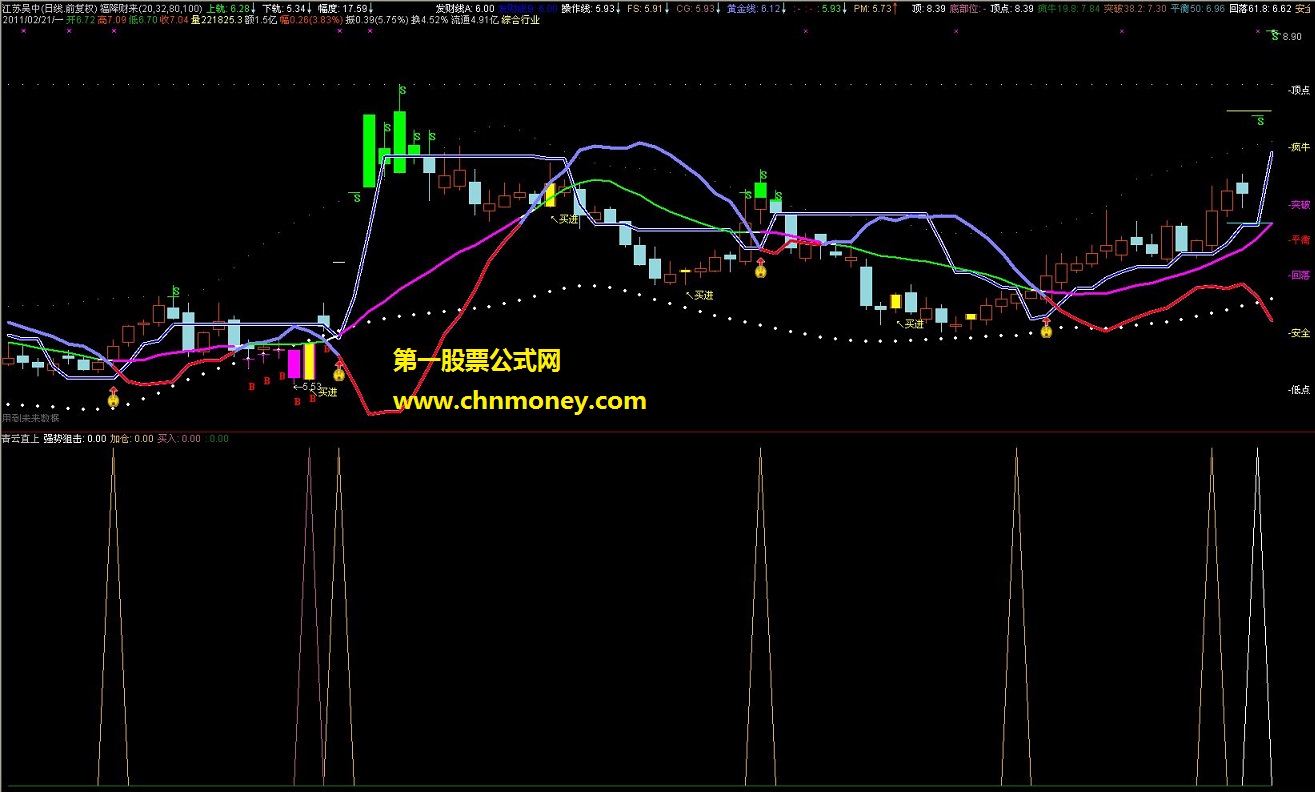This screenshot has width=1315, height=792.
Task: Click the money bag icon near the ←5.53 annotation
Action: point(339,372)
